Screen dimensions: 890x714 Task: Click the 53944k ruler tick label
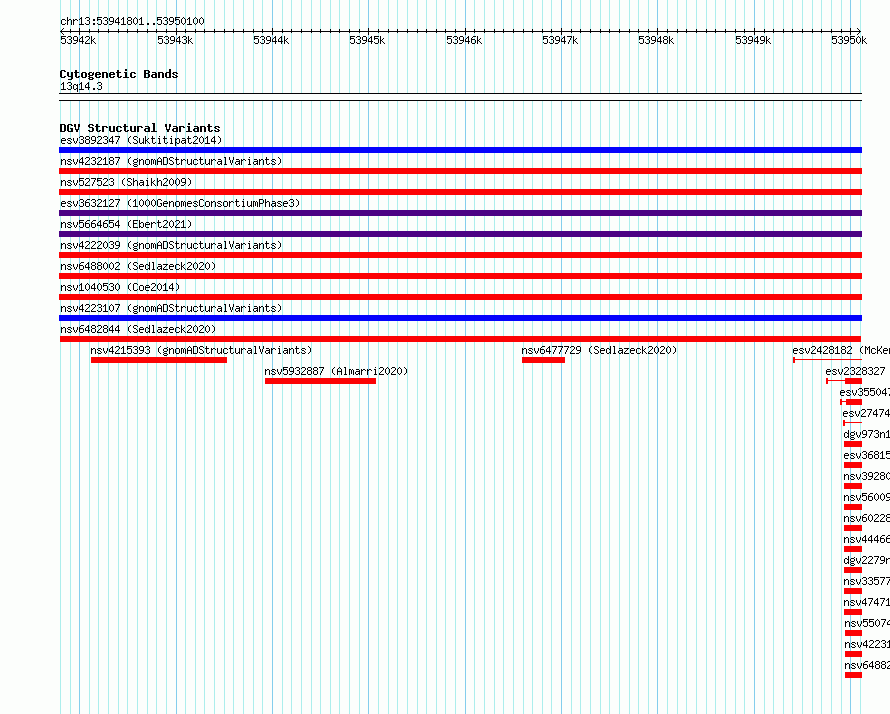[x=271, y=40]
